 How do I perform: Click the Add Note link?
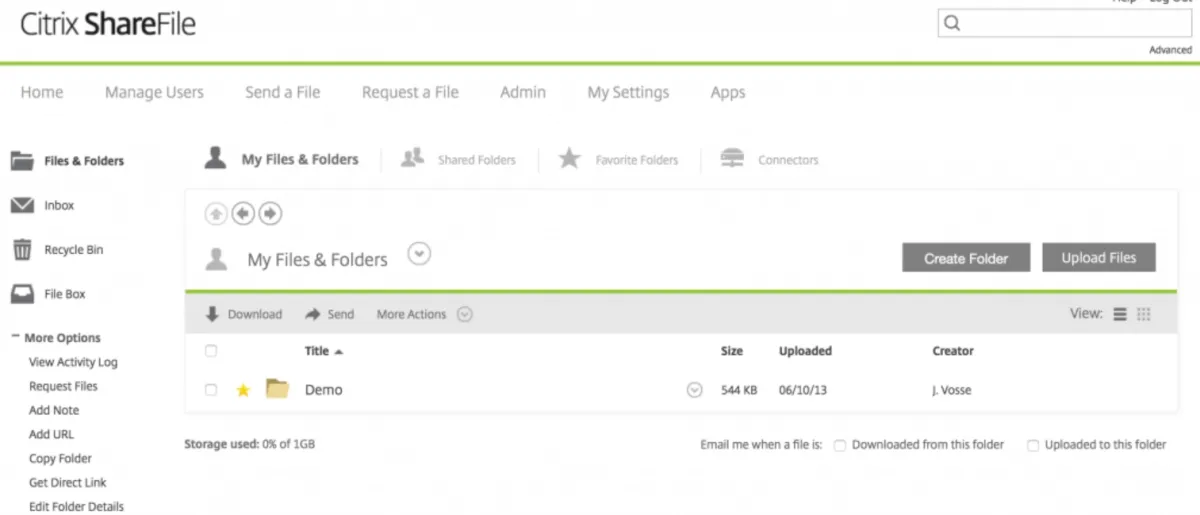pyautogui.click(x=54, y=410)
